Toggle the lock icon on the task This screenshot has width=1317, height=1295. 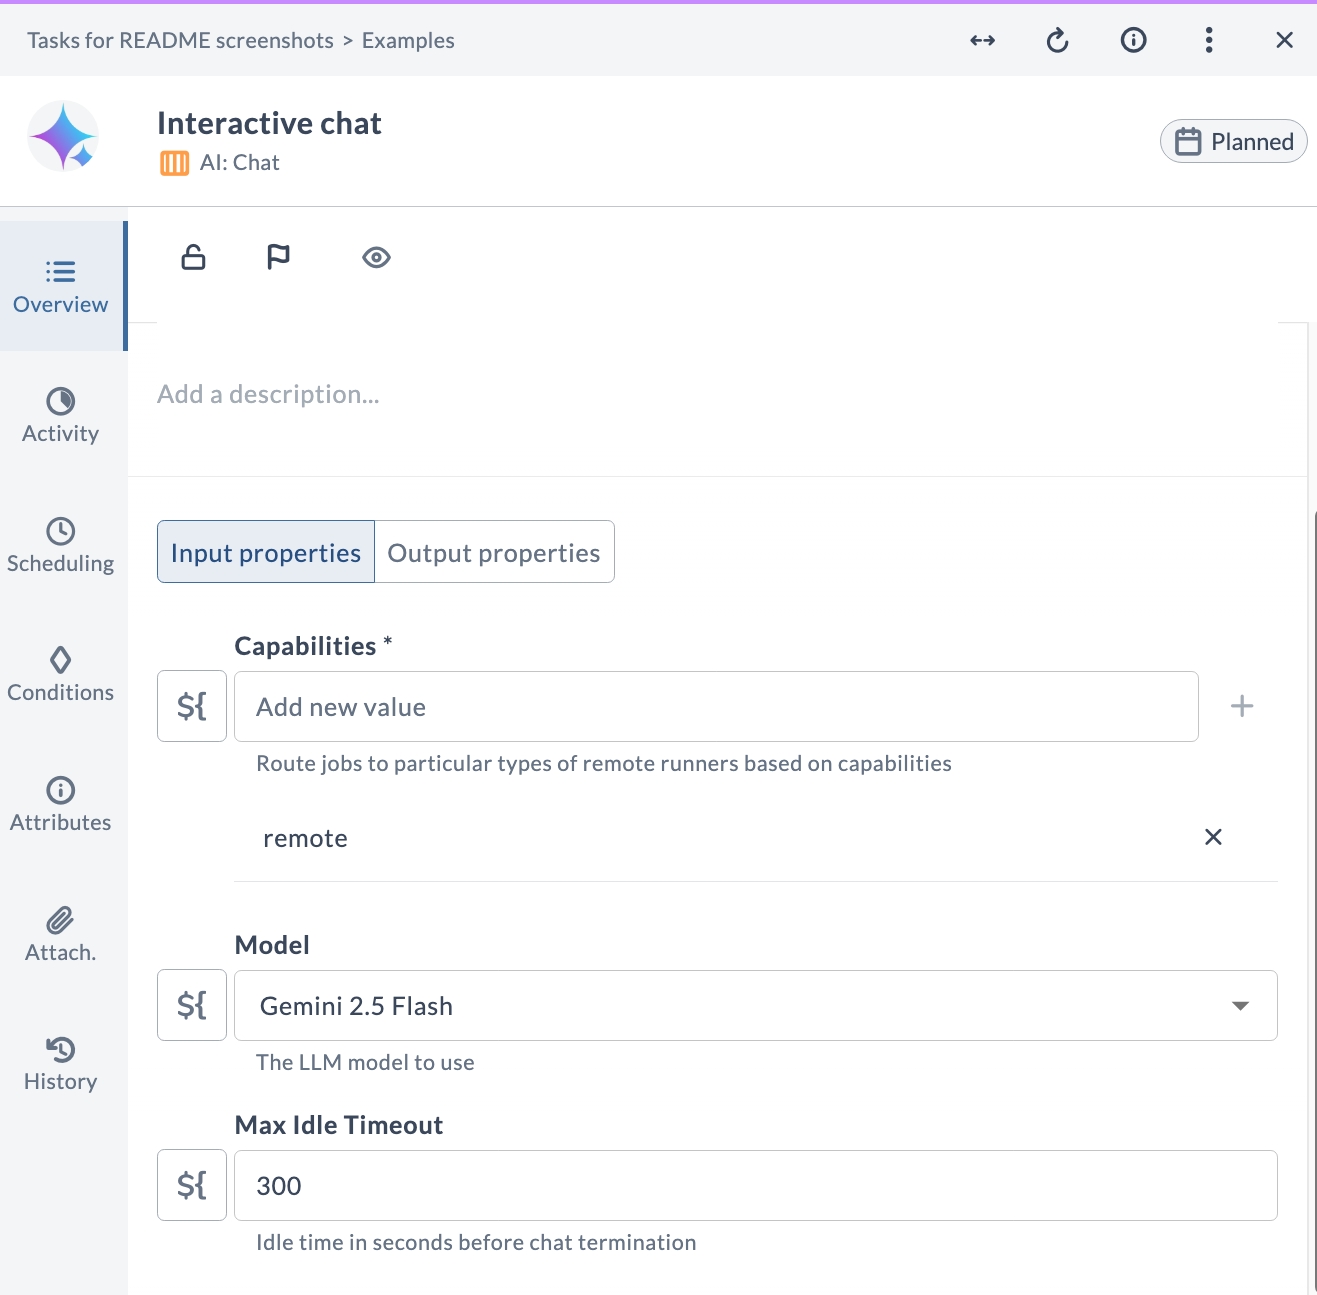click(193, 257)
